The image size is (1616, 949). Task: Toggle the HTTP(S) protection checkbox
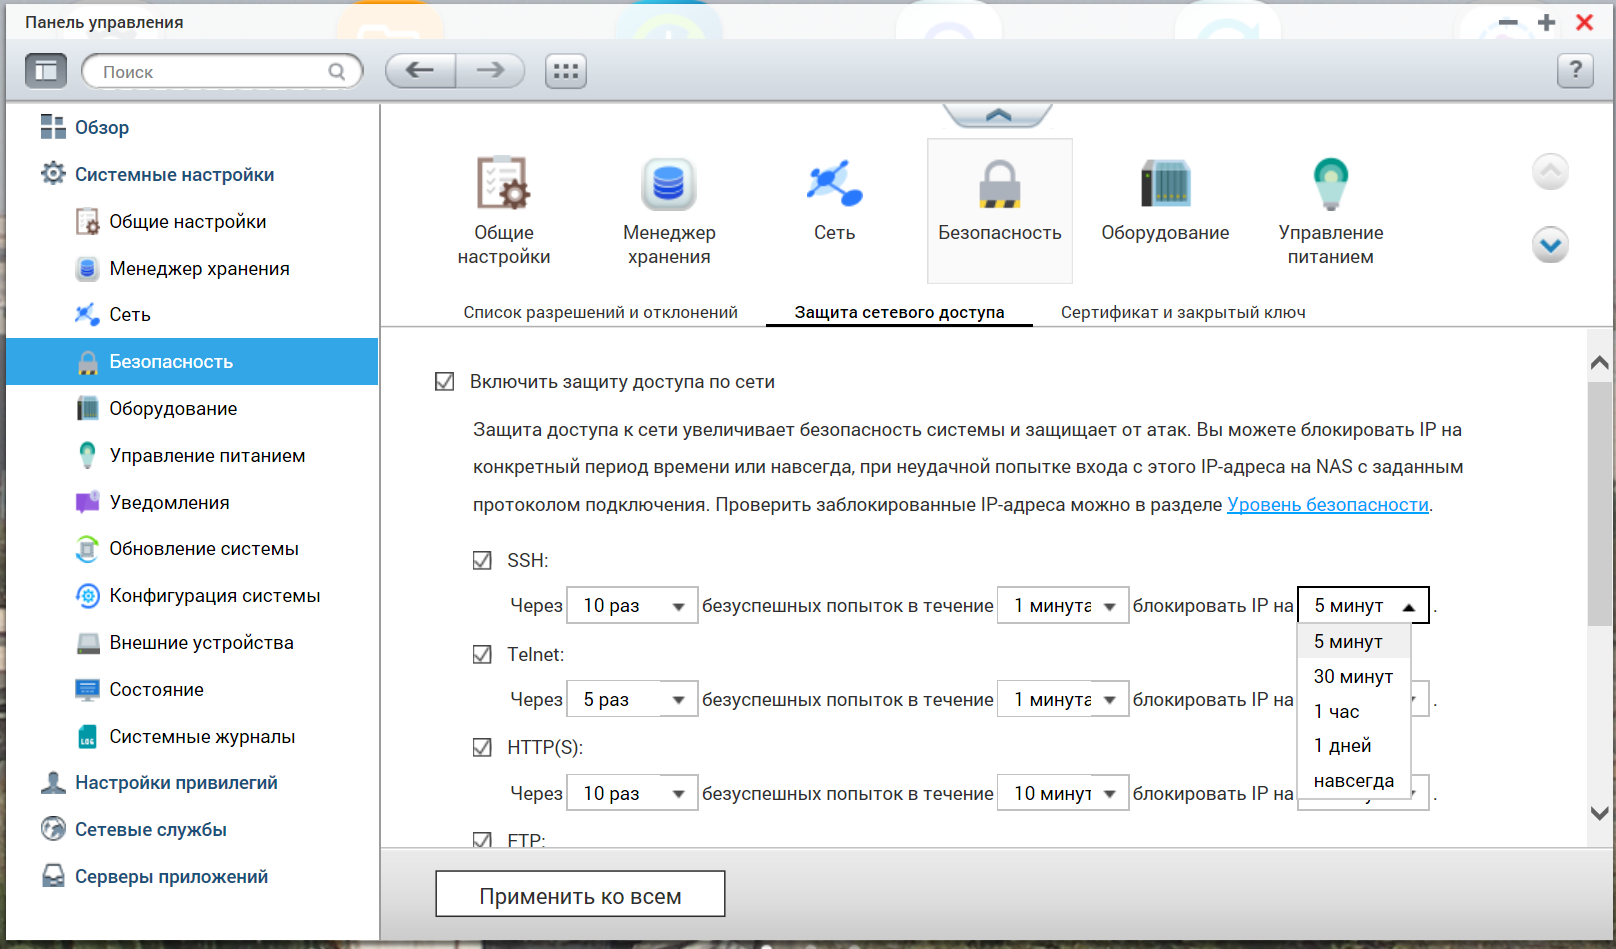(482, 747)
